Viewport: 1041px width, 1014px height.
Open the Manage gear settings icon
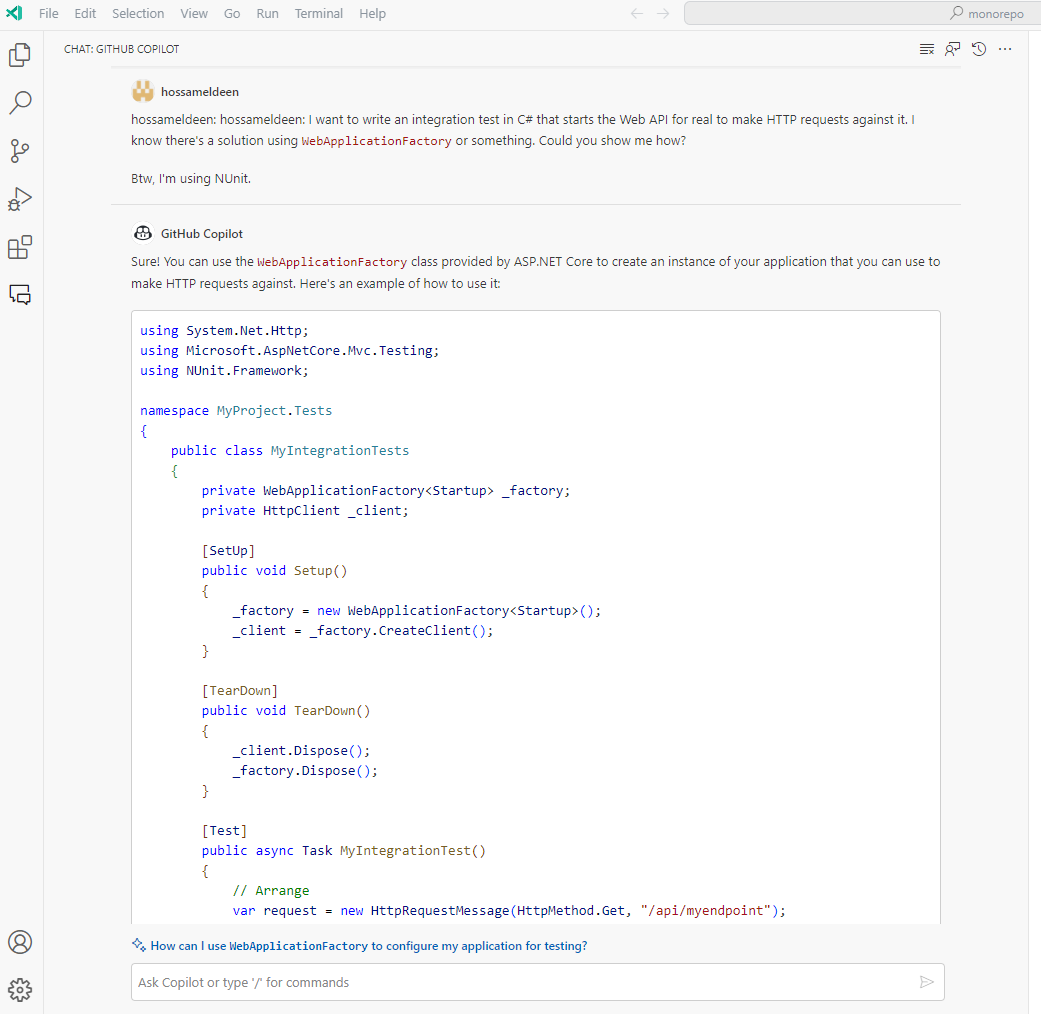tap(20, 989)
